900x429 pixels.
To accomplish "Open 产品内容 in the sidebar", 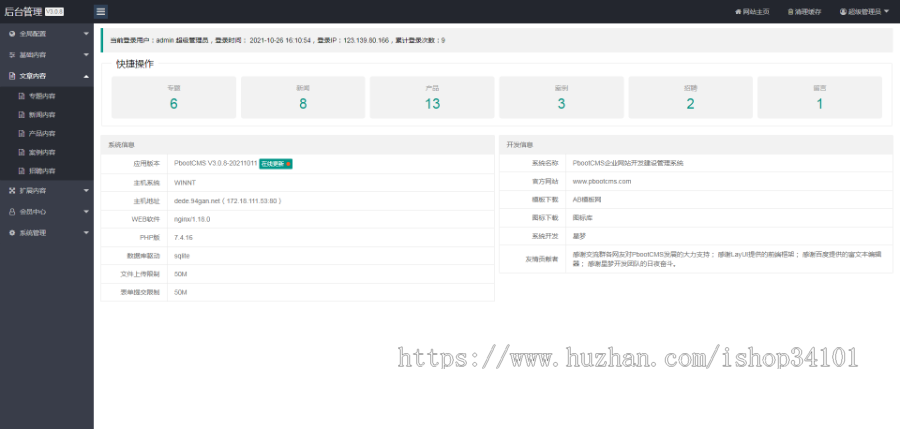I will click(42, 133).
